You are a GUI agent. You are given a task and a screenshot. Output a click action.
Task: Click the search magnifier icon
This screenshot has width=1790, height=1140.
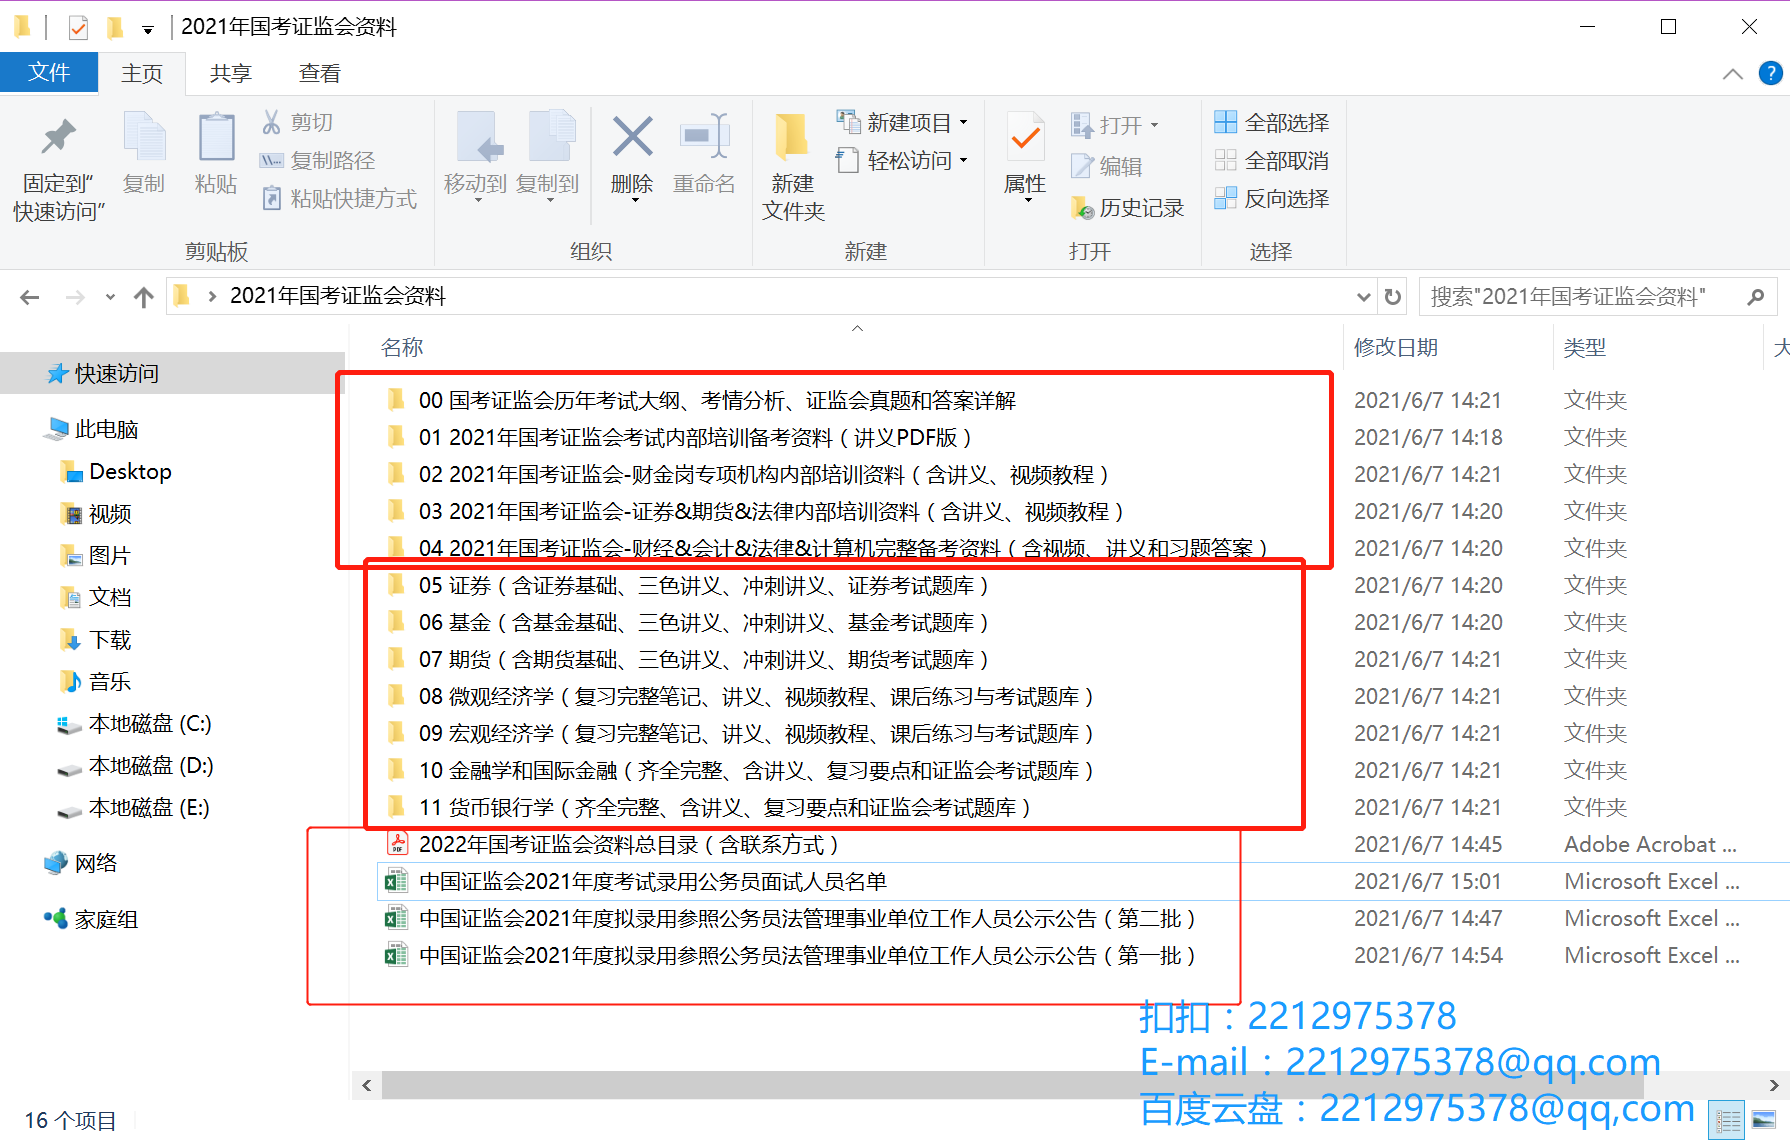tap(1756, 297)
